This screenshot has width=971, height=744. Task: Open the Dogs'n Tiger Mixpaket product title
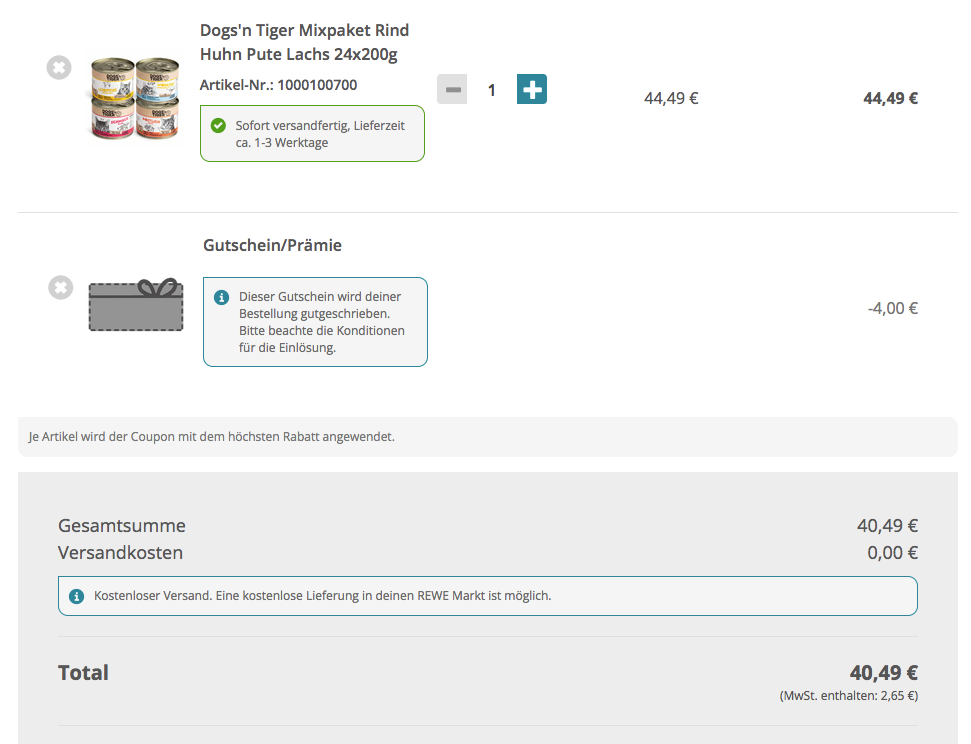click(304, 42)
